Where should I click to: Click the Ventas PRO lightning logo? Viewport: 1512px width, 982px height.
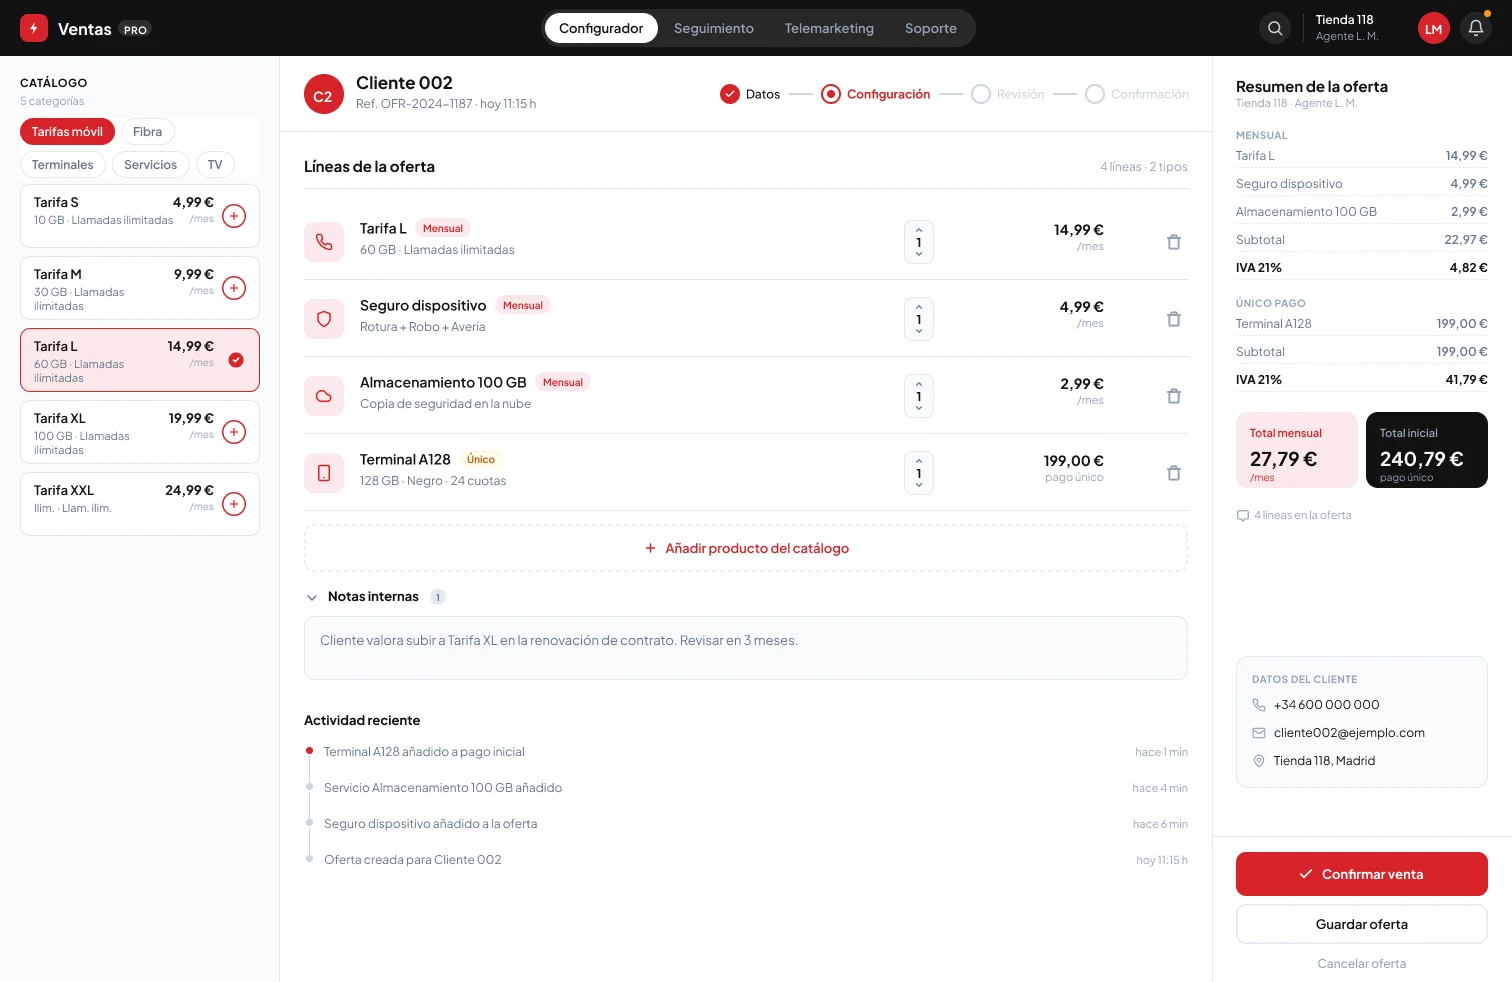coord(34,28)
